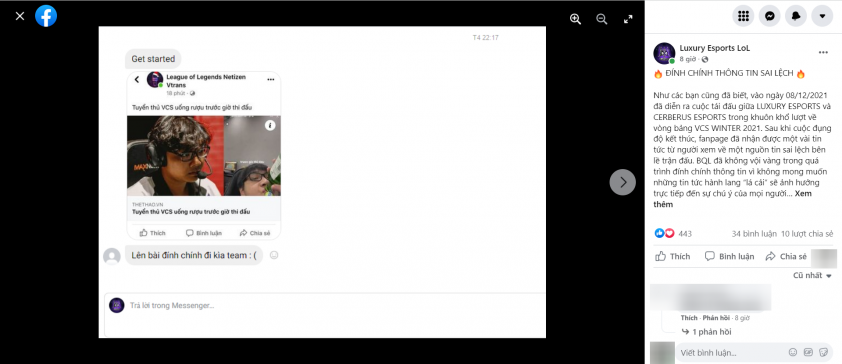842x364 pixels.
Task: Attach a sticker to the comment
Action: pos(824,353)
